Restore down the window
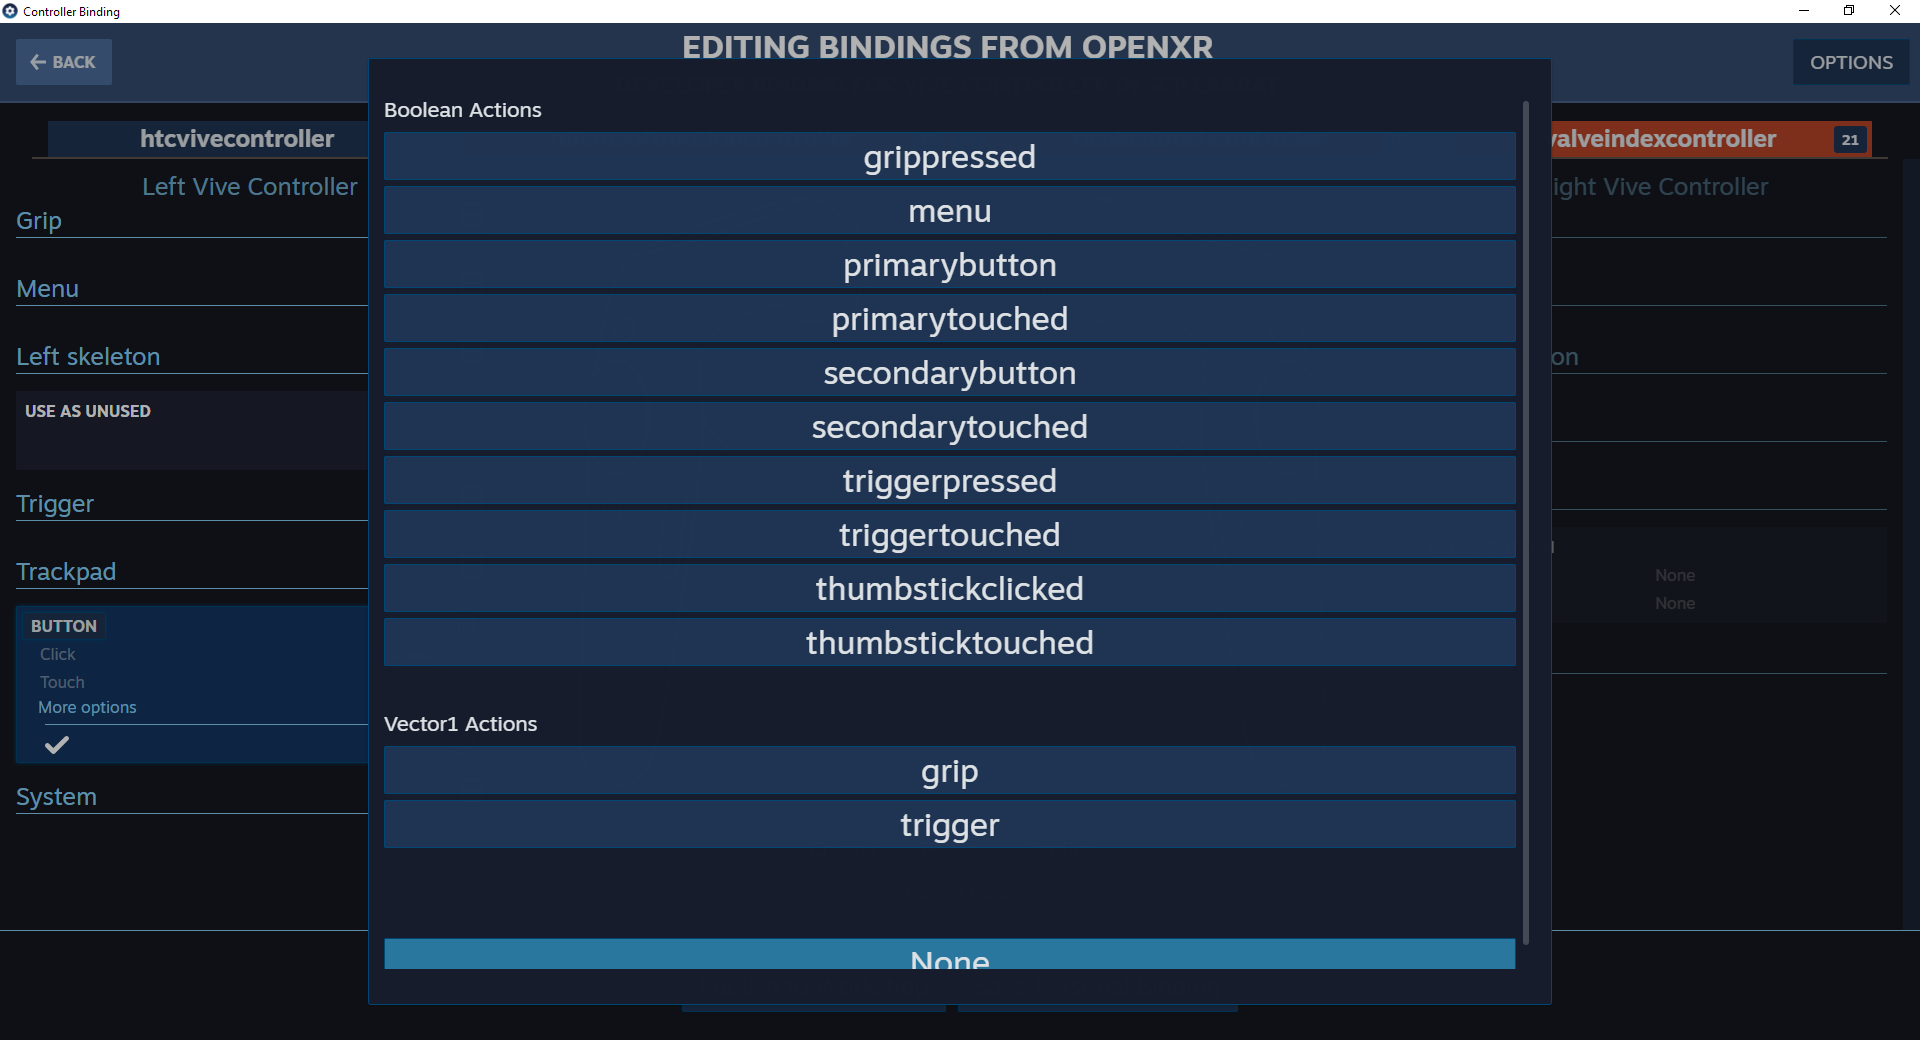This screenshot has height=1040, width=1920. click(1849, 11)
